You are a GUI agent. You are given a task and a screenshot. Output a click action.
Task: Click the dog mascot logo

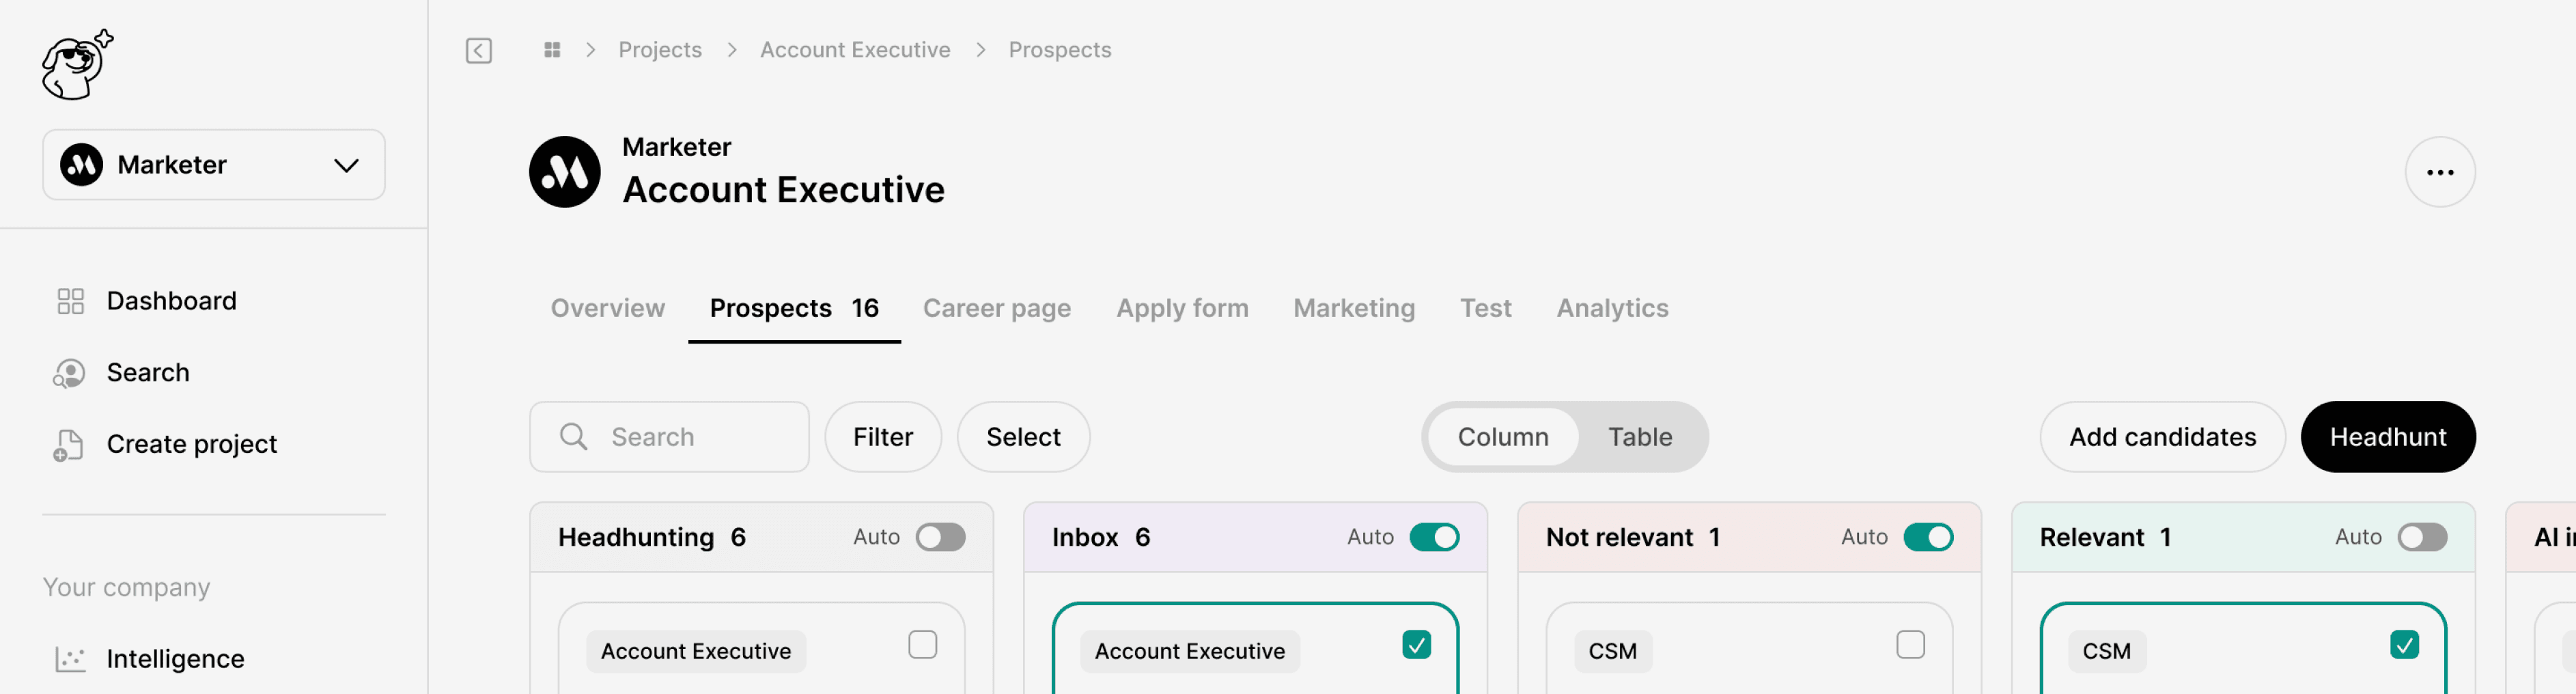point(77,65)
